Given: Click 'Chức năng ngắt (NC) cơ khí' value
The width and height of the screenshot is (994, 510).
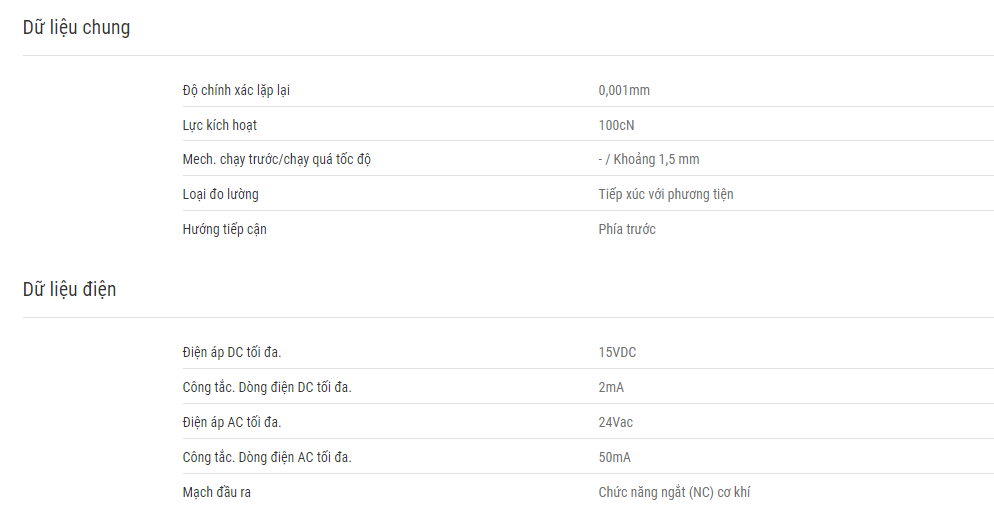Looking at the screenshot, I should click(674, 492).
